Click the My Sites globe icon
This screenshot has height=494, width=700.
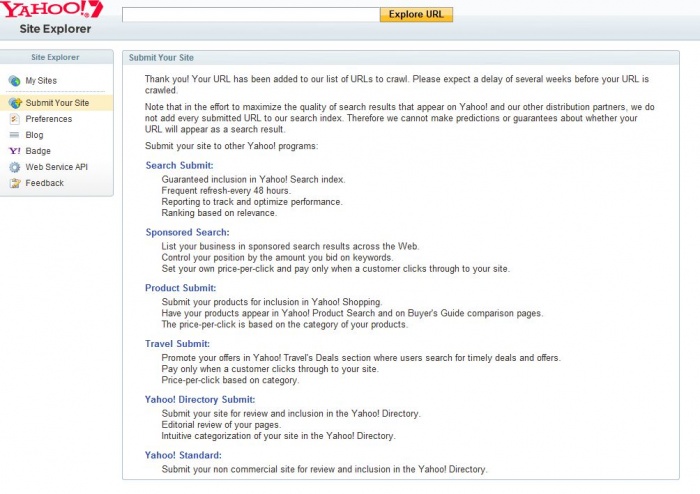coord(14,81)
